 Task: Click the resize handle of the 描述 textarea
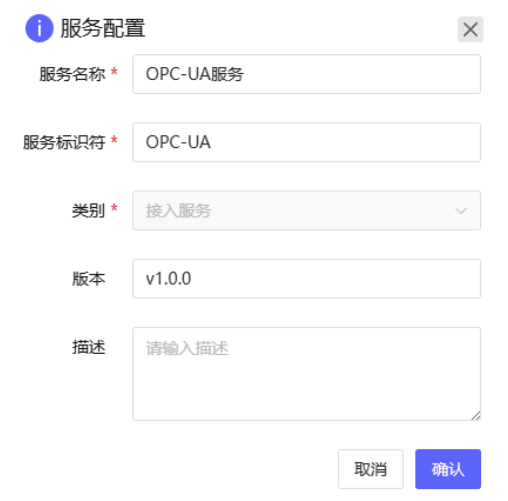(x=476, y=416)
